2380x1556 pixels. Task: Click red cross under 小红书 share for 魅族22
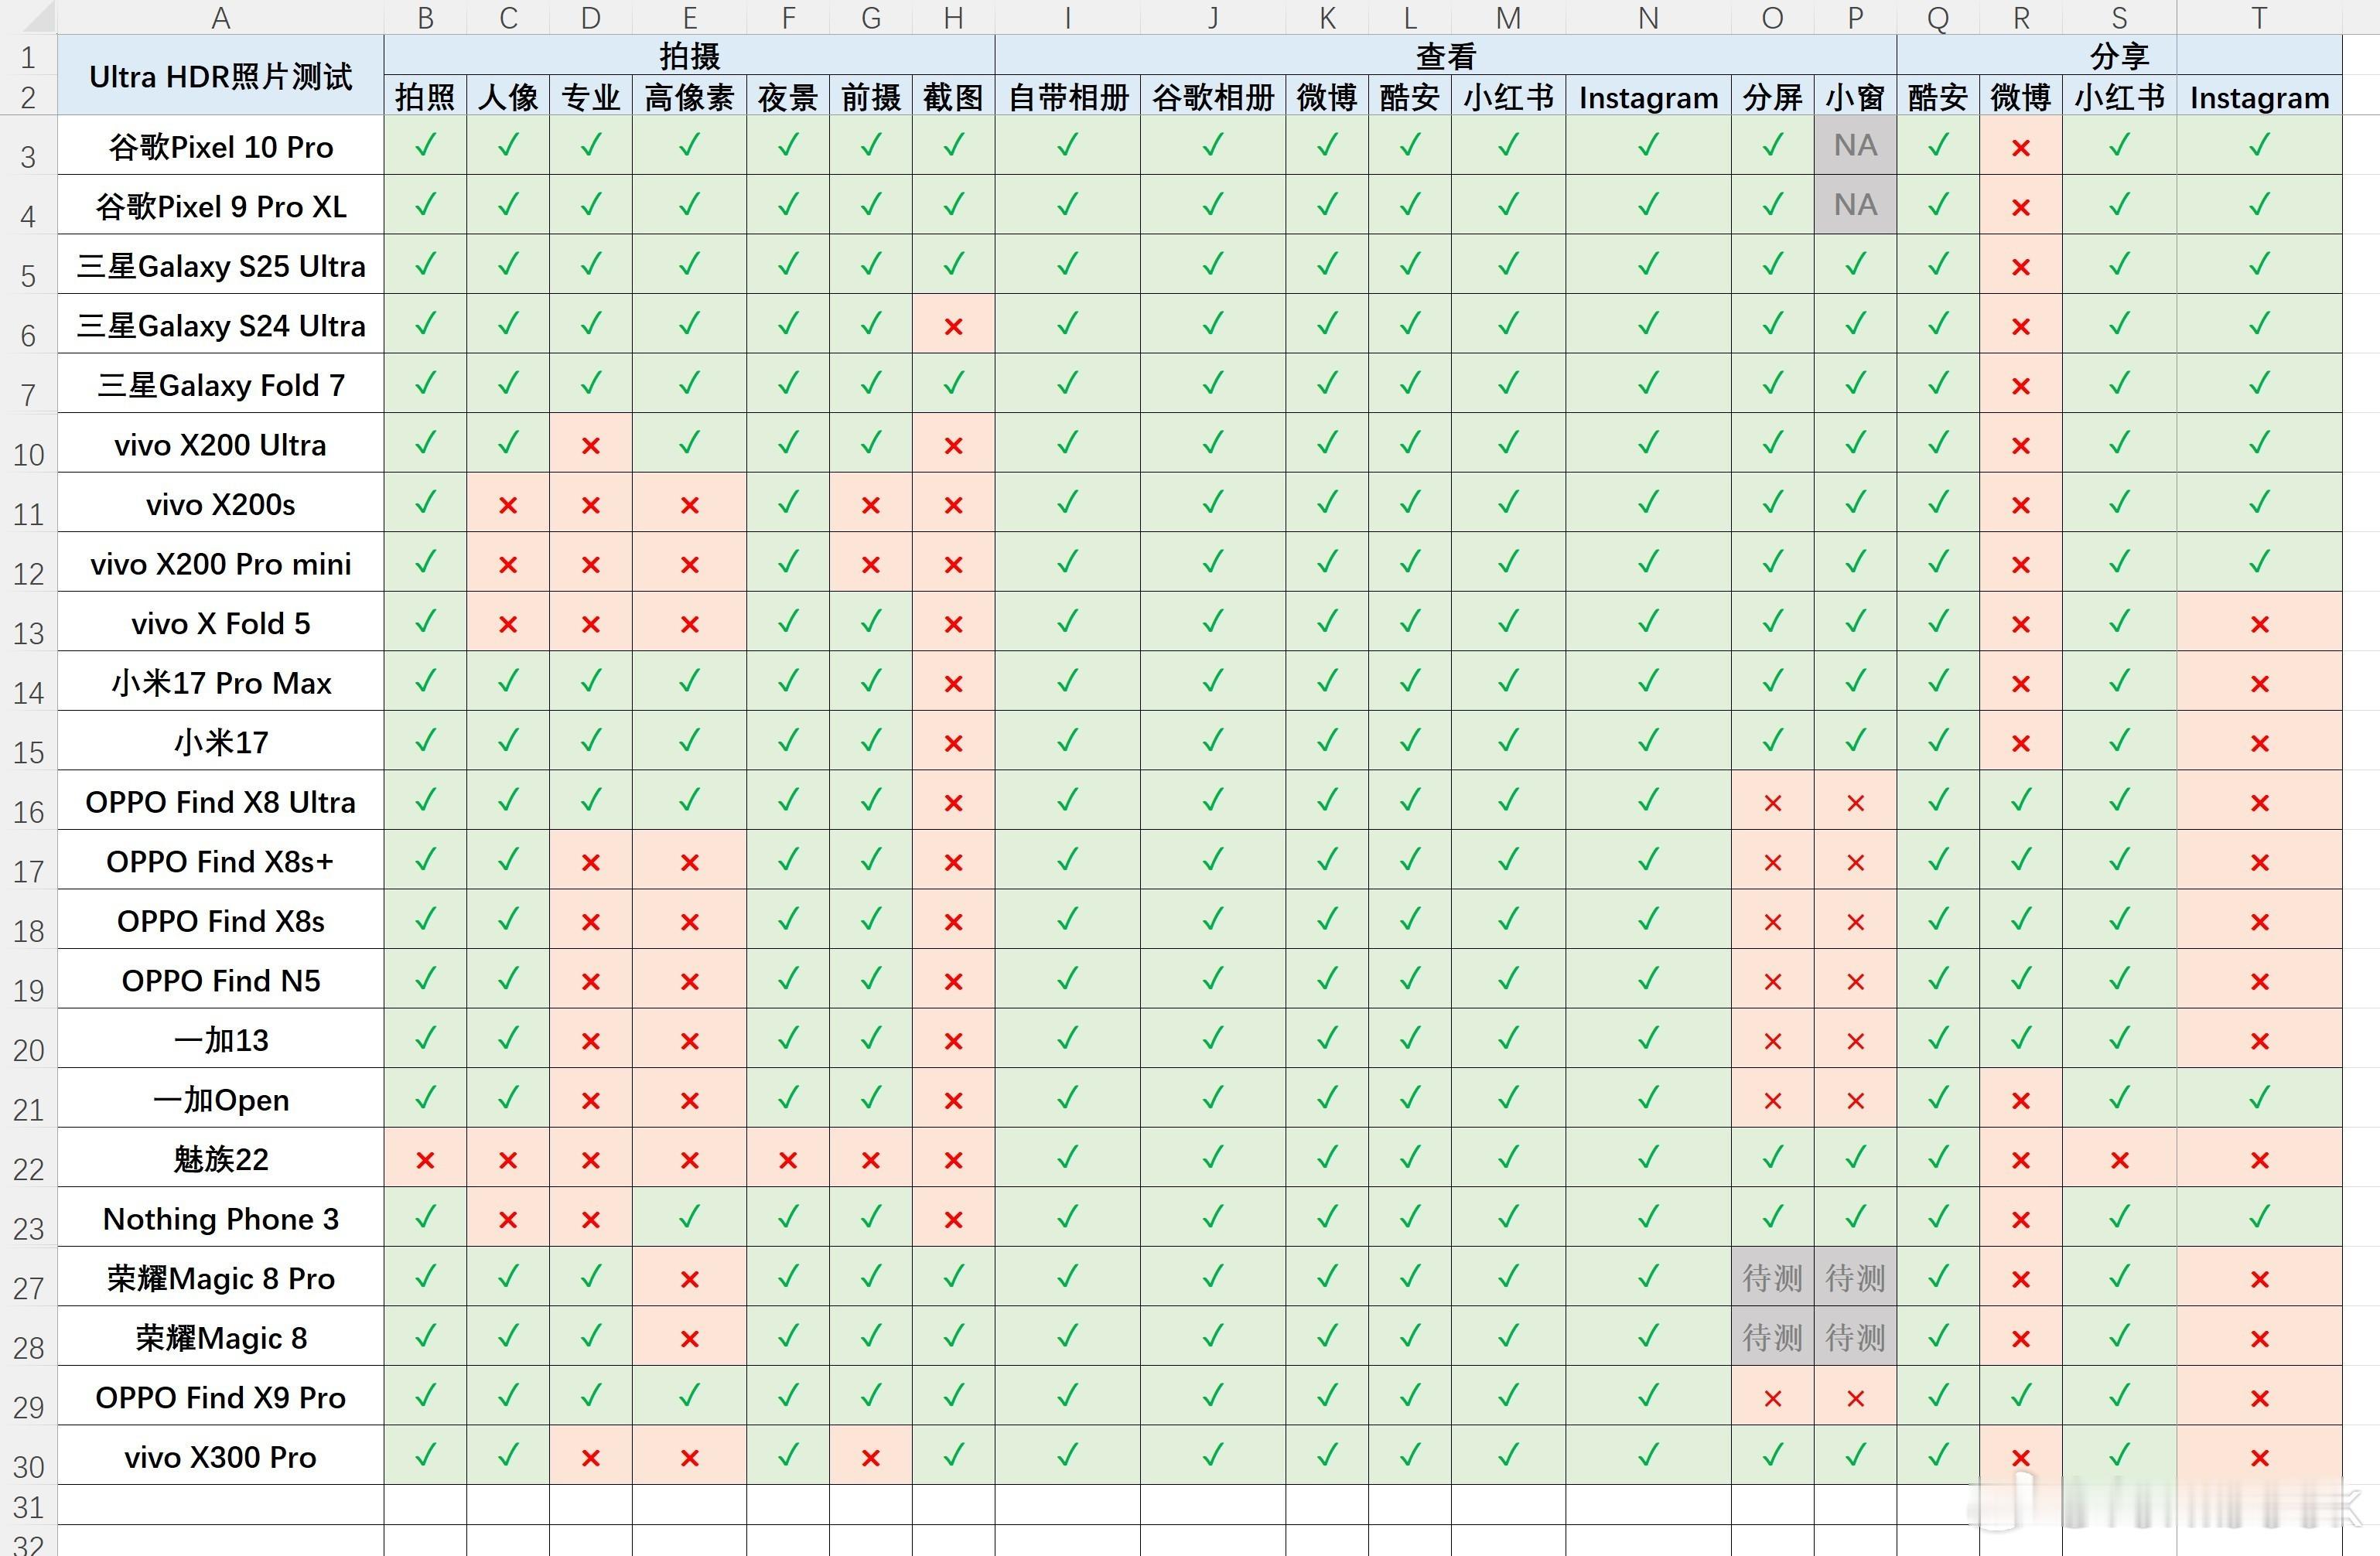pyautogui.click(x=2119, y=1160)
